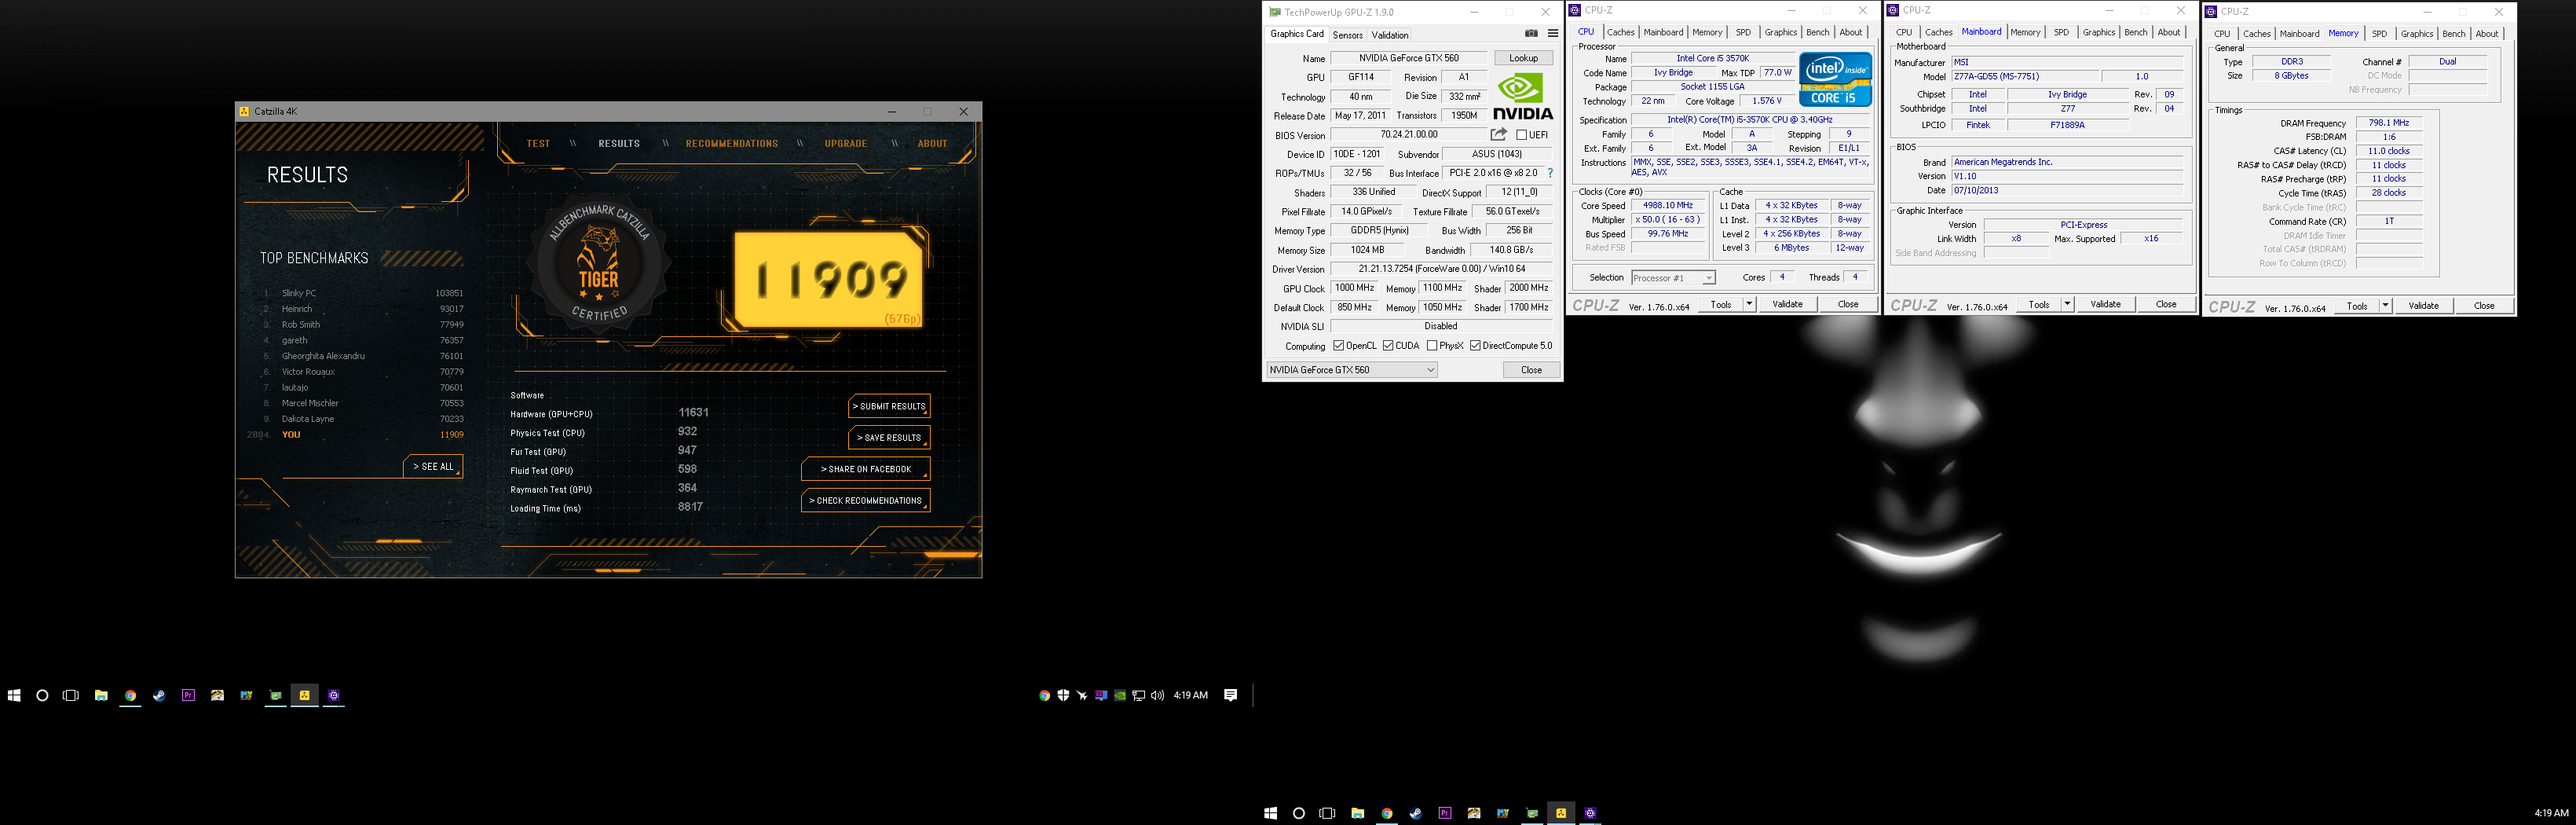Toggle the DirectCompute 5.0 checkbox

[1475, 346]
